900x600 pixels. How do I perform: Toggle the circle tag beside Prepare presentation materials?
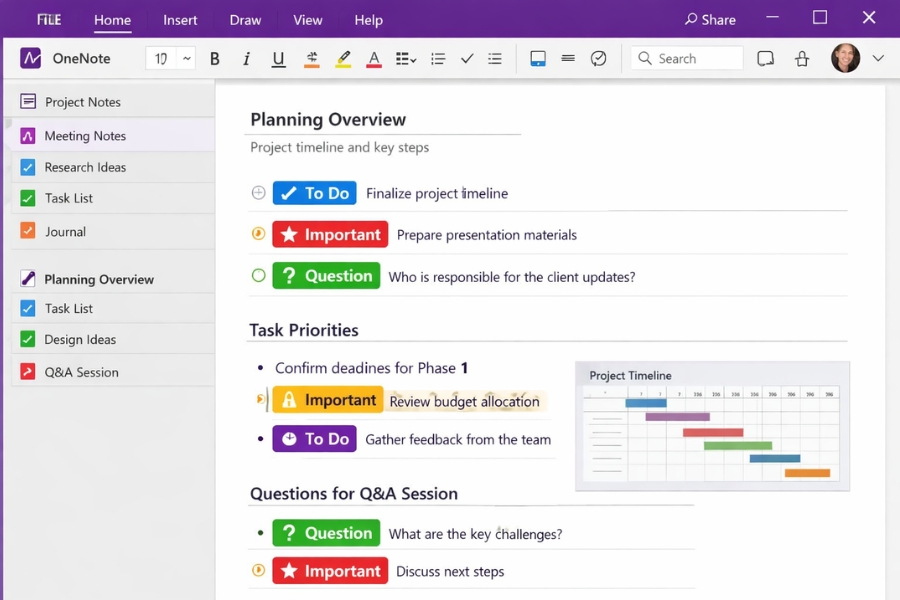(258, 234)
